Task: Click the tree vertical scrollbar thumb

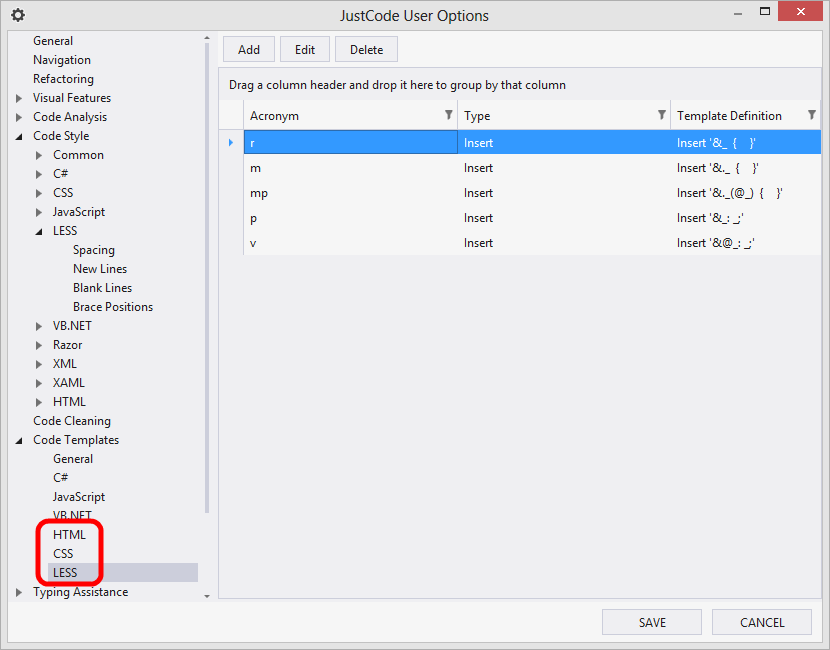Action: [207, 278]
